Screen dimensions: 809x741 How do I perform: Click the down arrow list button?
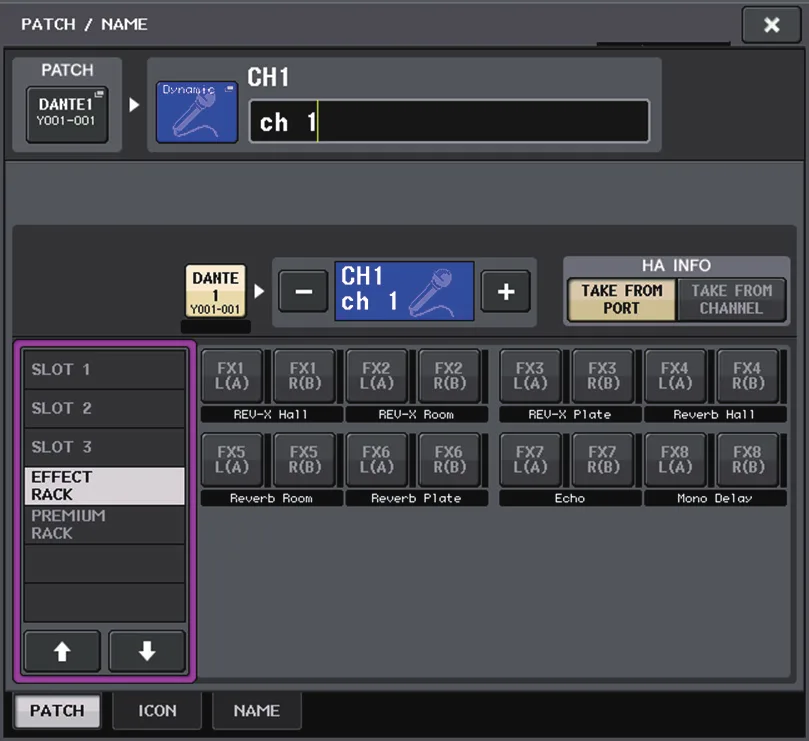click(147, 651)
